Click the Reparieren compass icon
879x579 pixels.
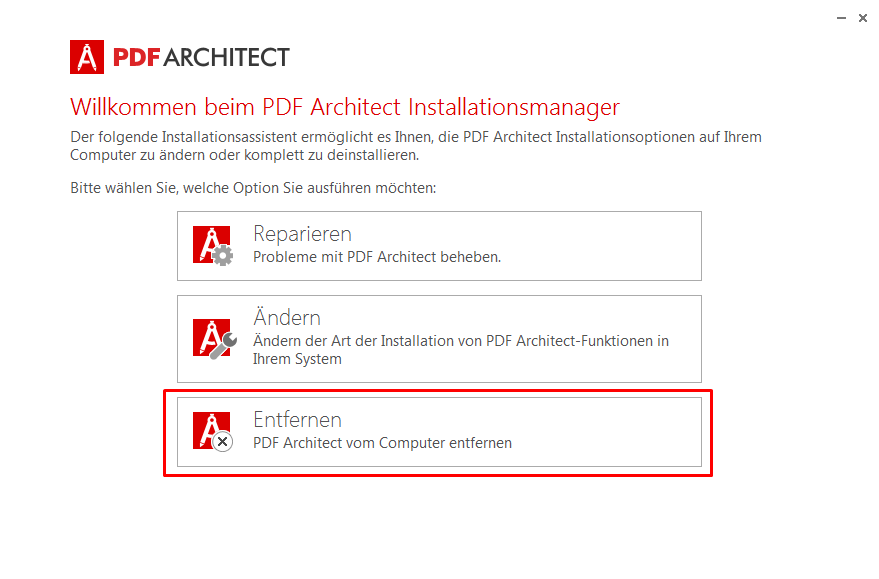pyautogui.click(x=209, y=243)
